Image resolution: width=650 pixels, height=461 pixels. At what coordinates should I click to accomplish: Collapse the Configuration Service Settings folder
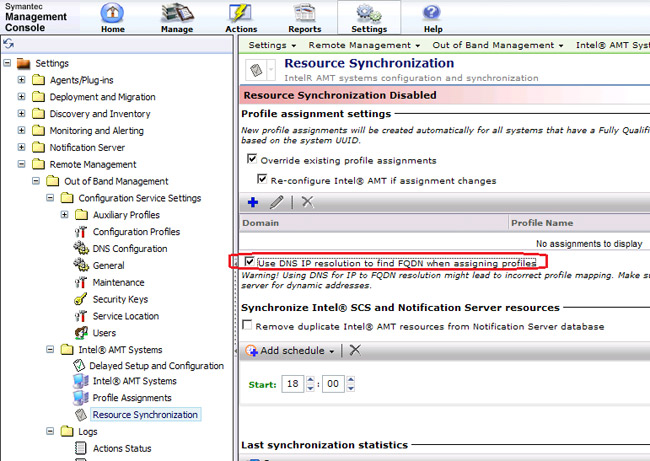tap(50, 198)
